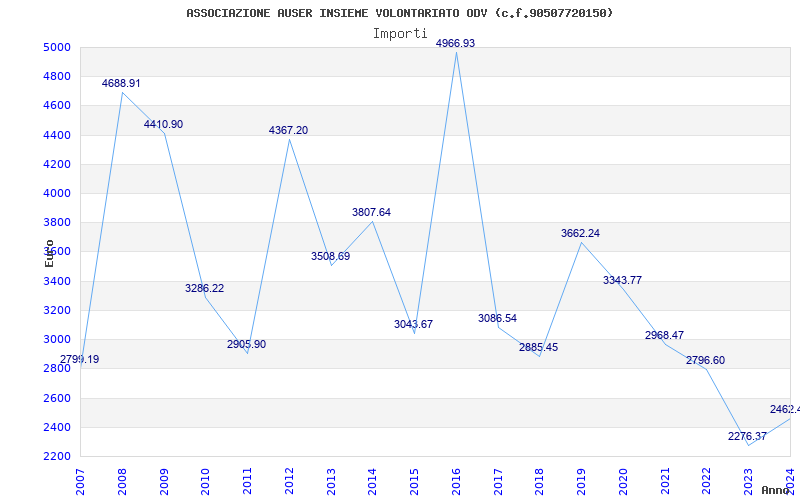
Task: Click the 3286.22 data label
Action: pos(205,288)
